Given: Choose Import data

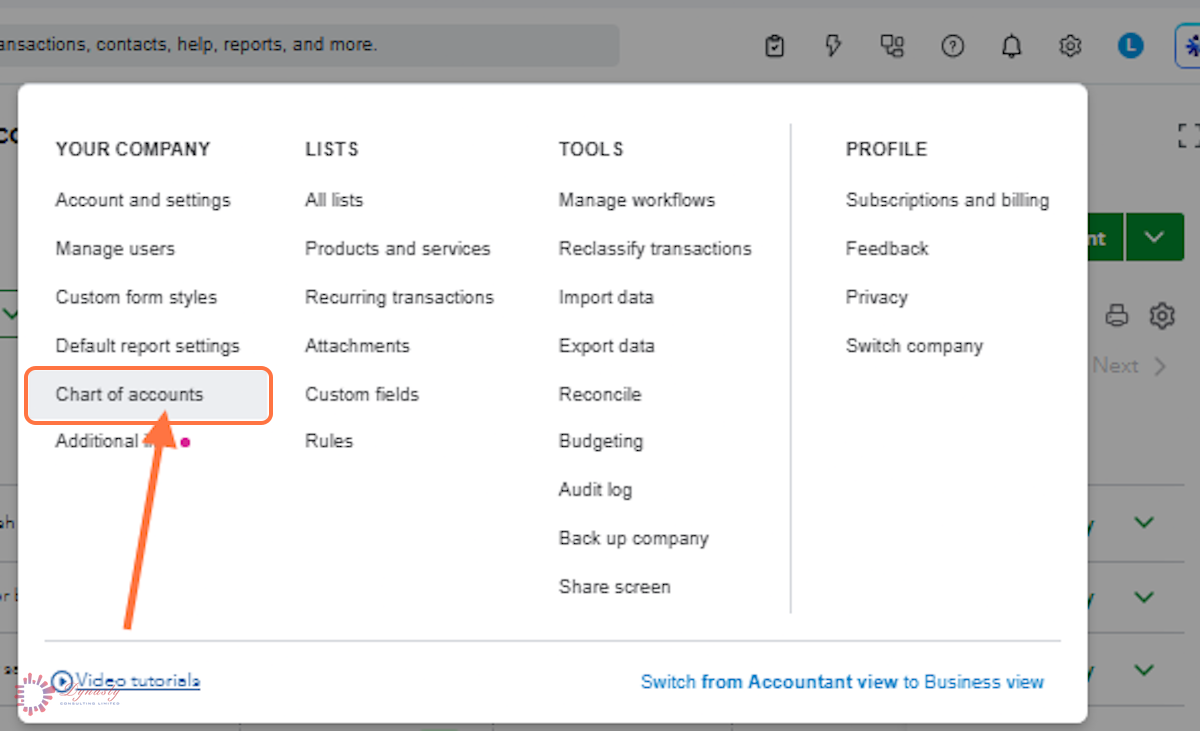Looking at the screenshot, I should pyautogui.click(x=606, y=297).
